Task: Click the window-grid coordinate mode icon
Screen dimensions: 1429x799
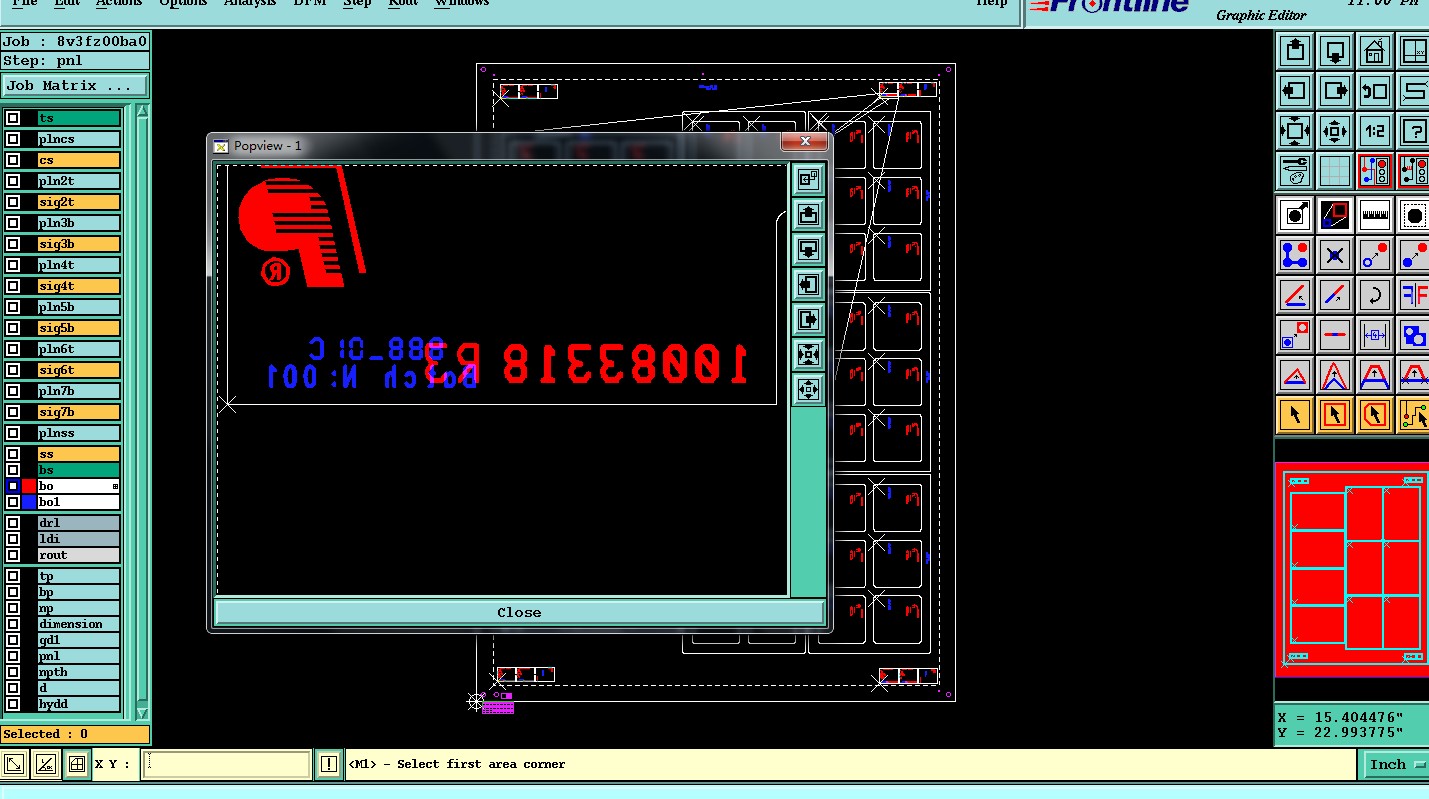Action: pyautogui.click(x=76, y=765)
